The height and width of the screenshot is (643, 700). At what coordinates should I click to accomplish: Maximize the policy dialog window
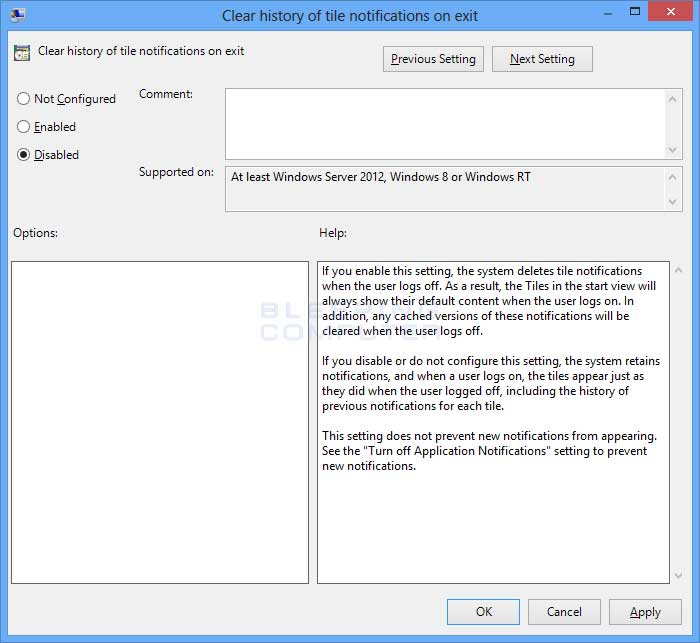tap(635, 12)
